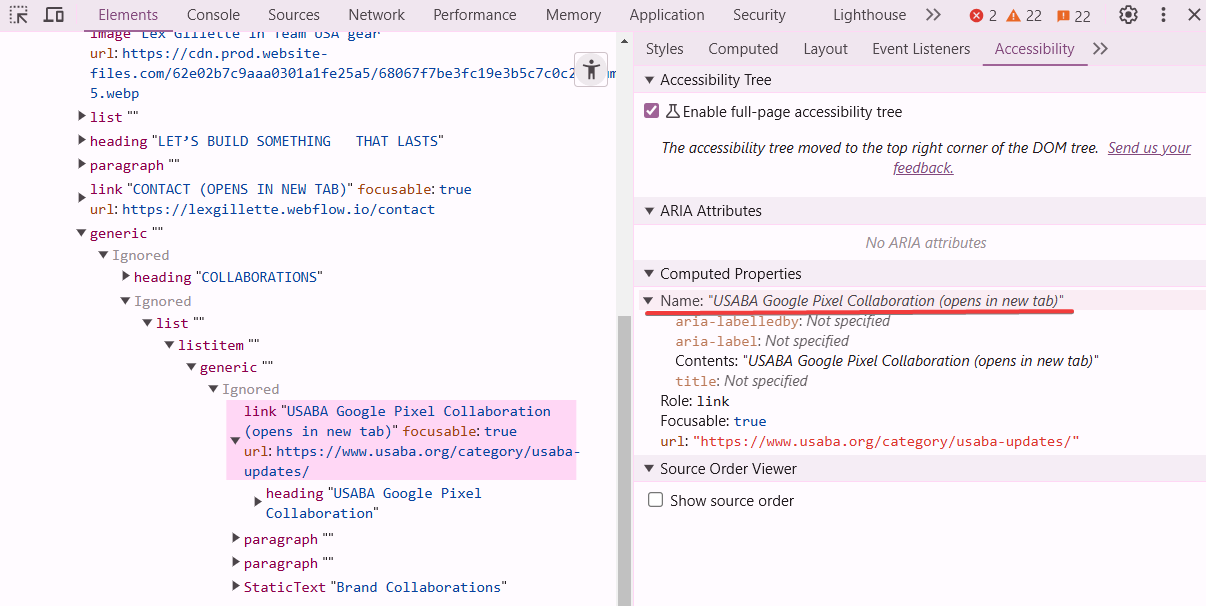Viewport: 1206px width, 606px height.
Task: Expand the LET'S BUILD SOMETHING heading node
Action: click(82, 141)
